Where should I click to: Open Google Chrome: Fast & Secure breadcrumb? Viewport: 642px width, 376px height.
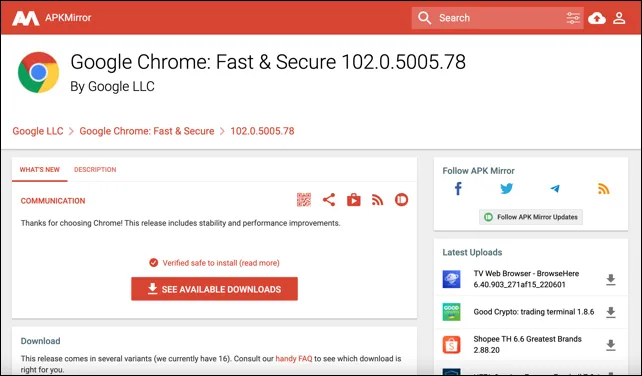(x=147, y=131)
